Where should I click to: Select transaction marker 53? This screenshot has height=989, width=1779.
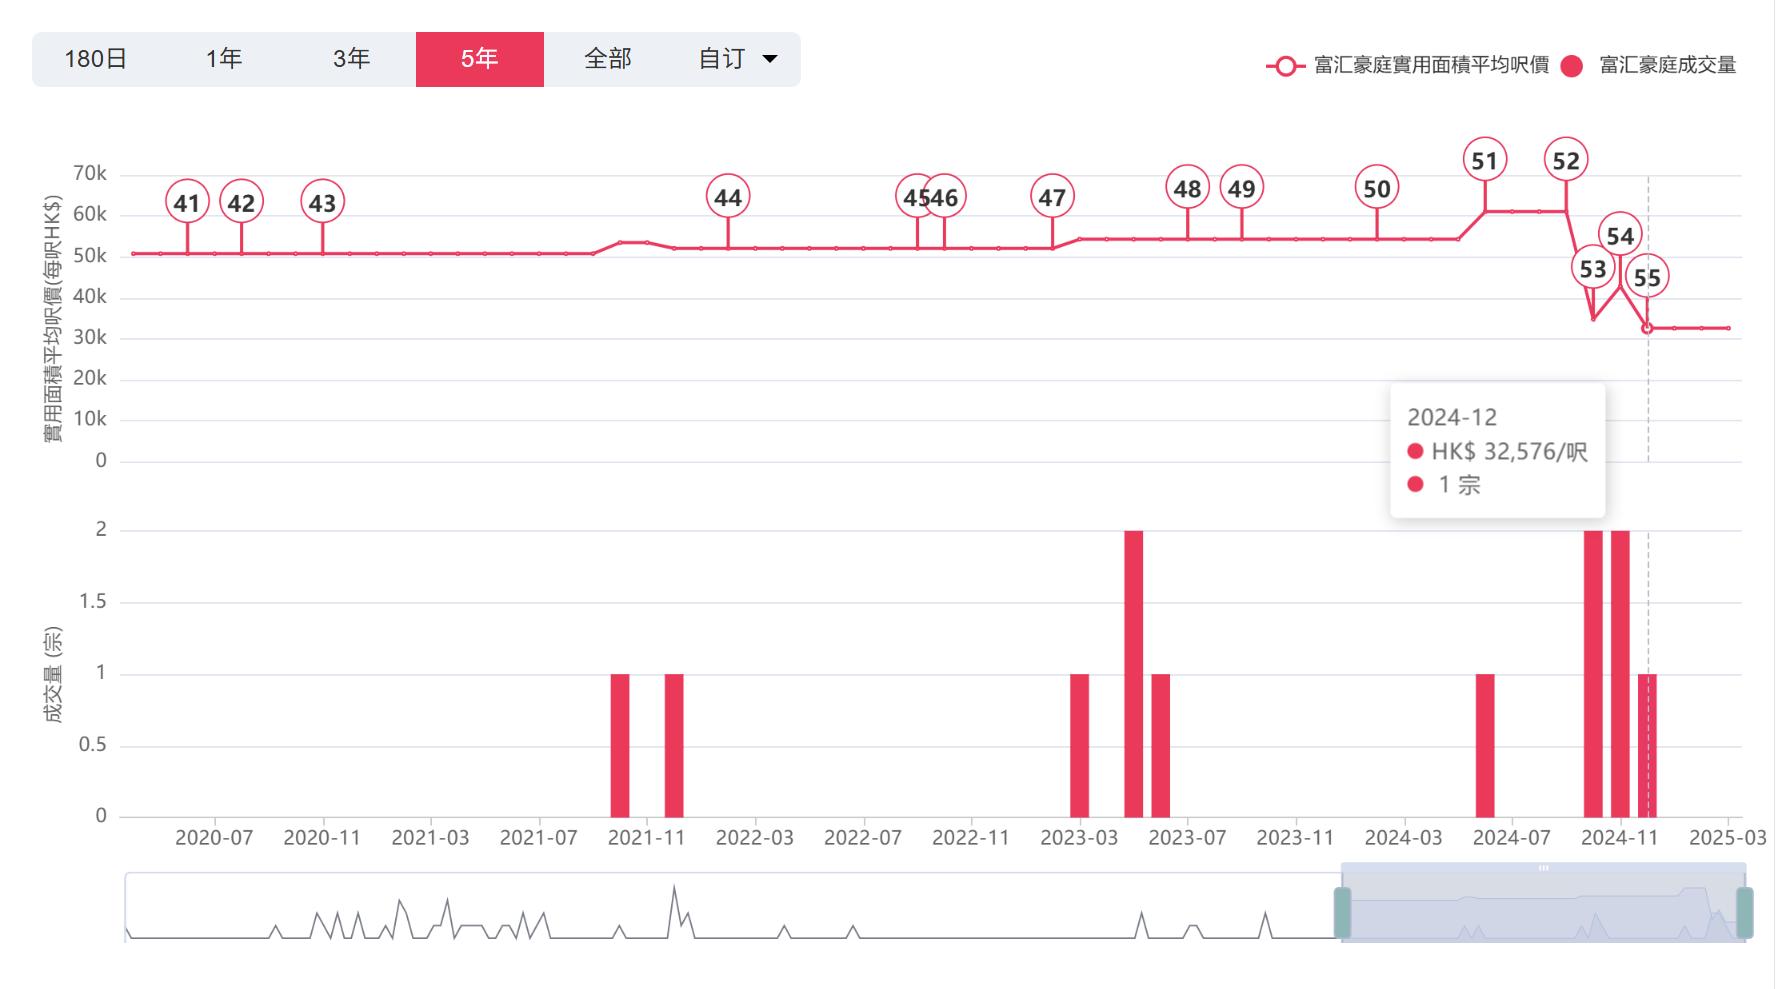click(1593, 268)
